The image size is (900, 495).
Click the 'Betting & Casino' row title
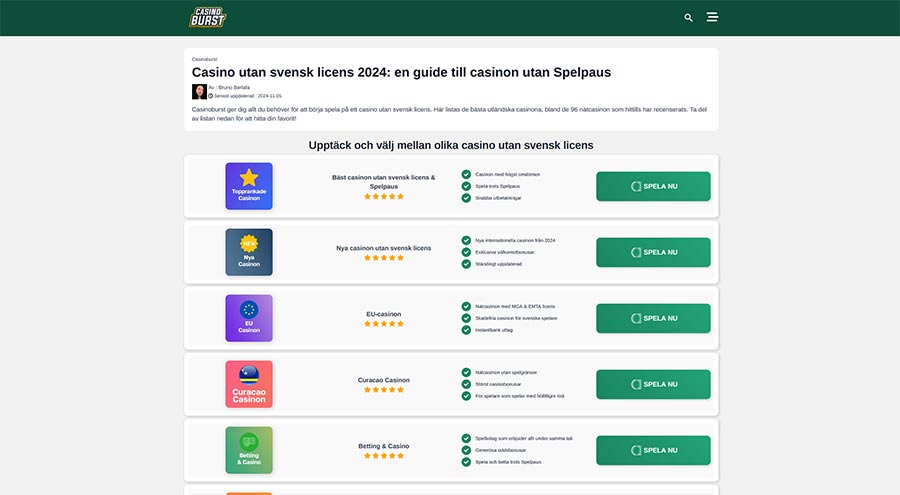[x=383, y=446]
